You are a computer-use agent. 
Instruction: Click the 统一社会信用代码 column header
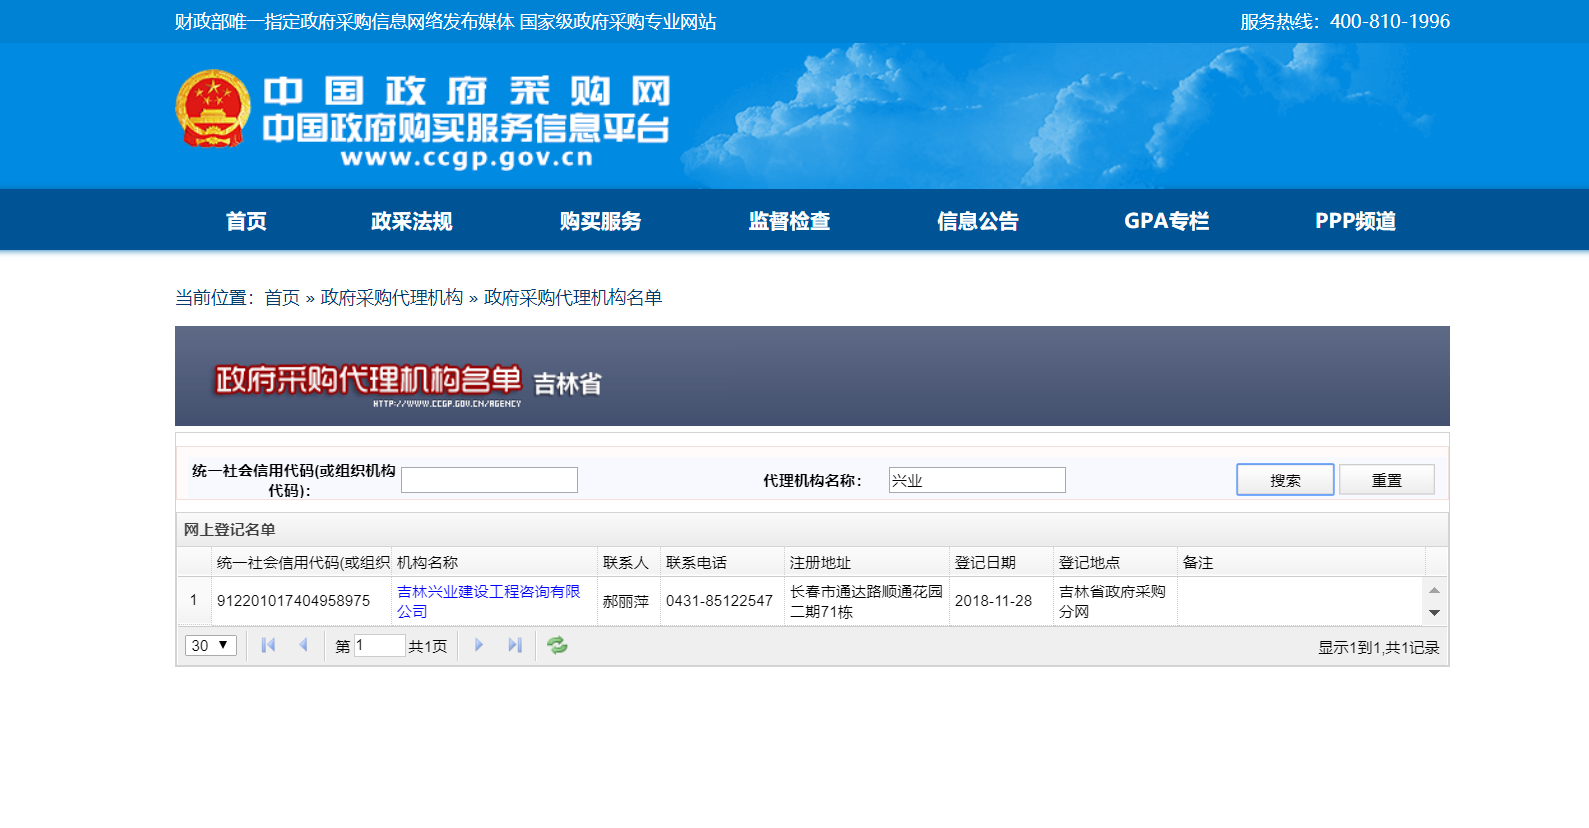tap(301, 562)
